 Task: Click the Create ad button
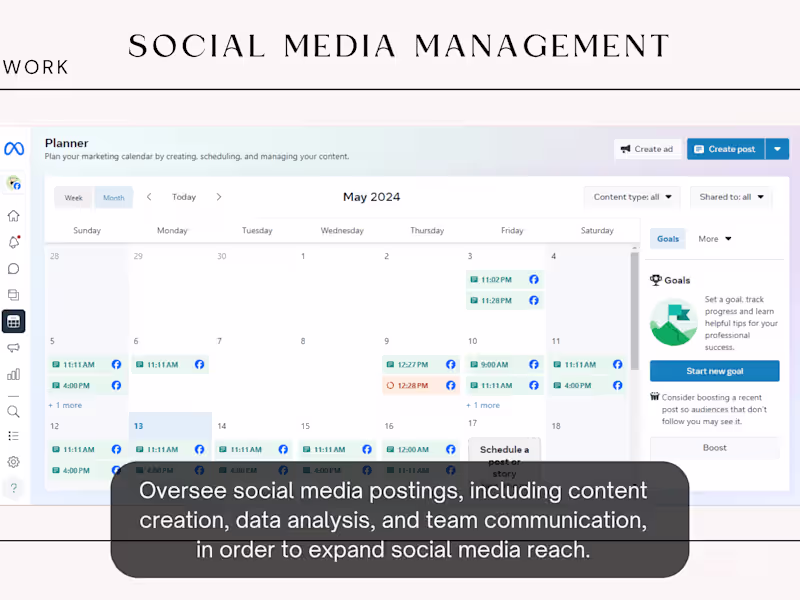(x=647, y=149)
